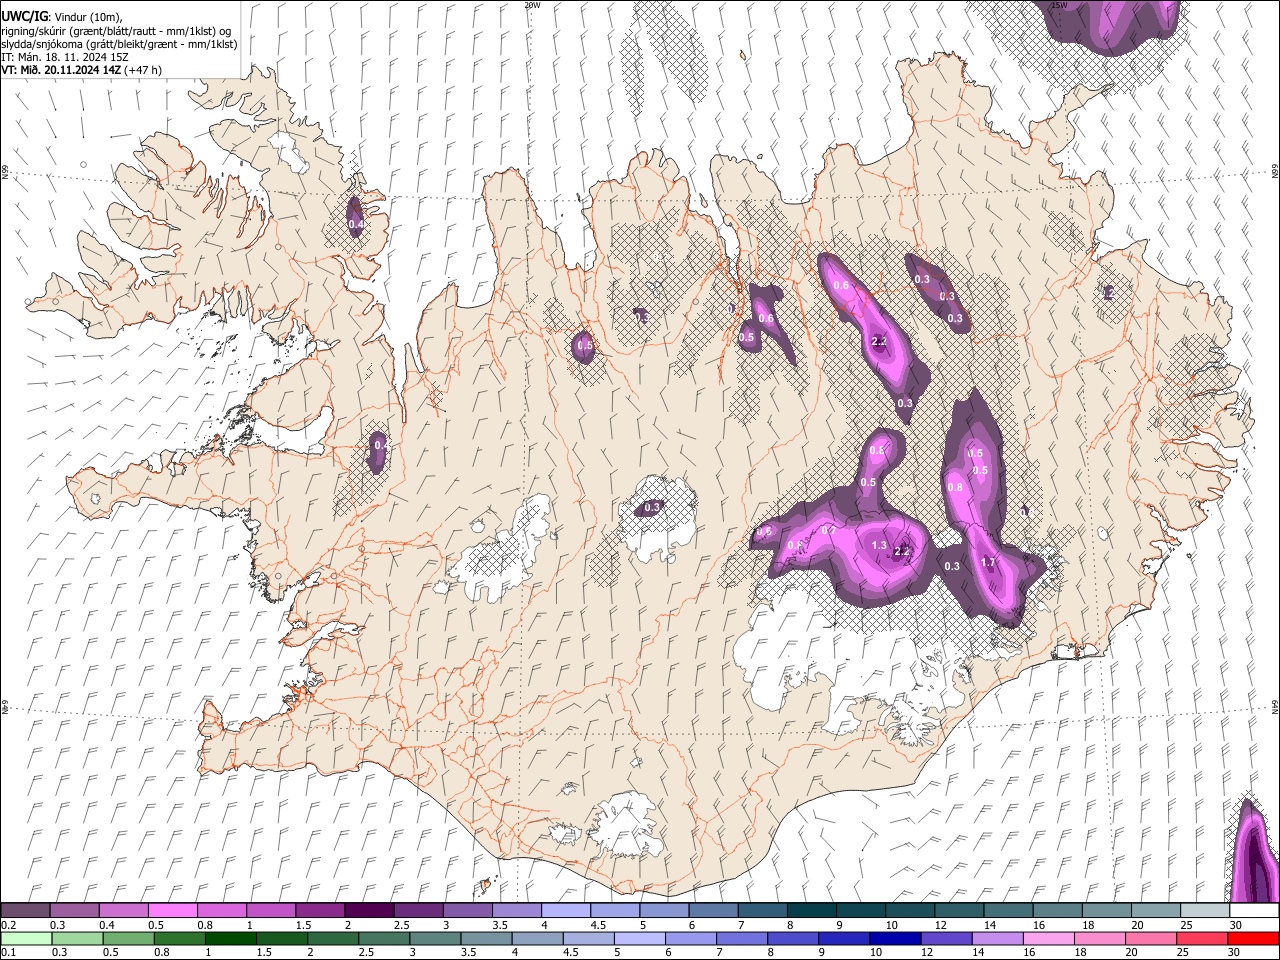Viewport: 1280px width, 960px height.
Task: Click the '0.2' label in snow legend
Action: point(8,925)
